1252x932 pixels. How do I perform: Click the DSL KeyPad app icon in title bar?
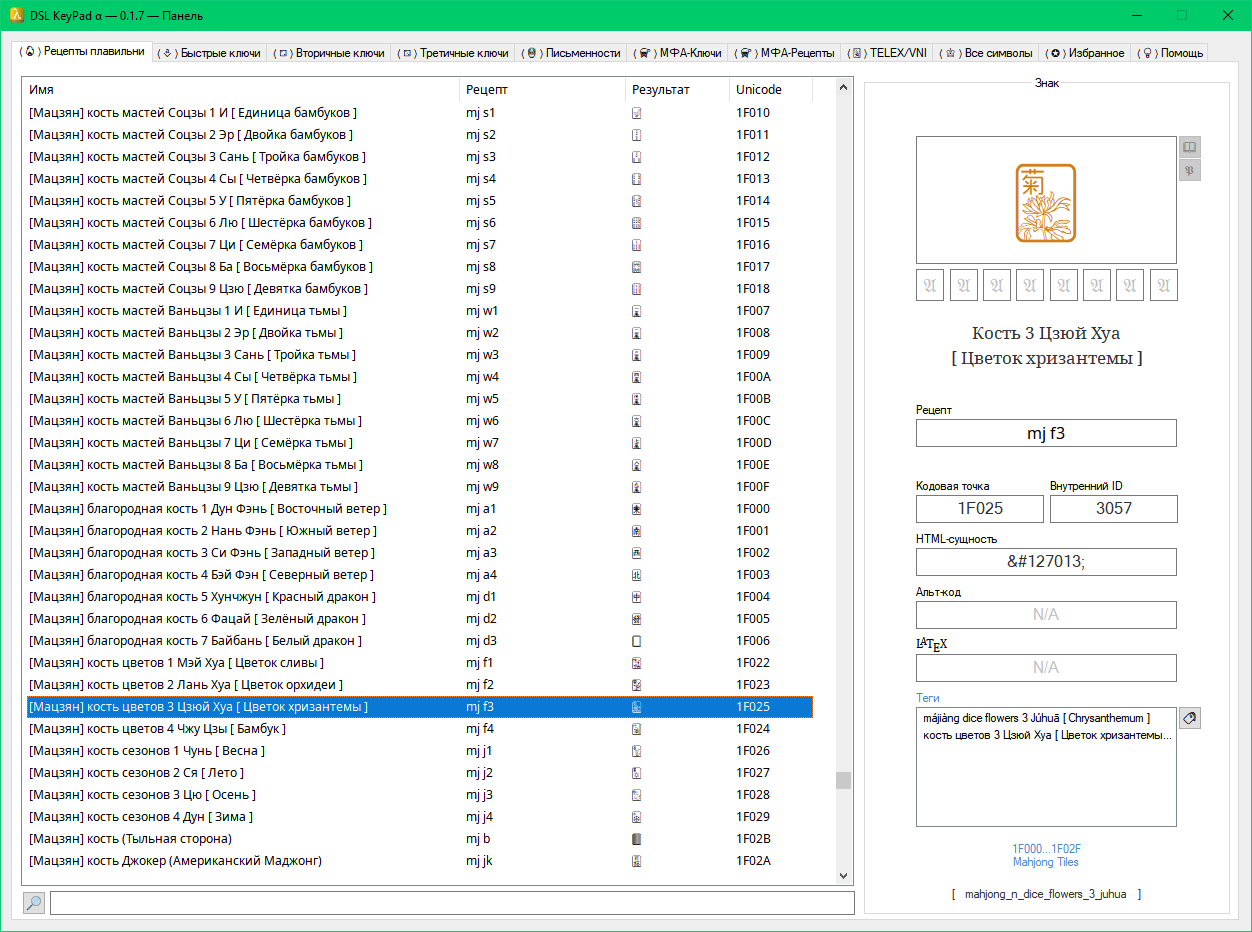point(17,15)
